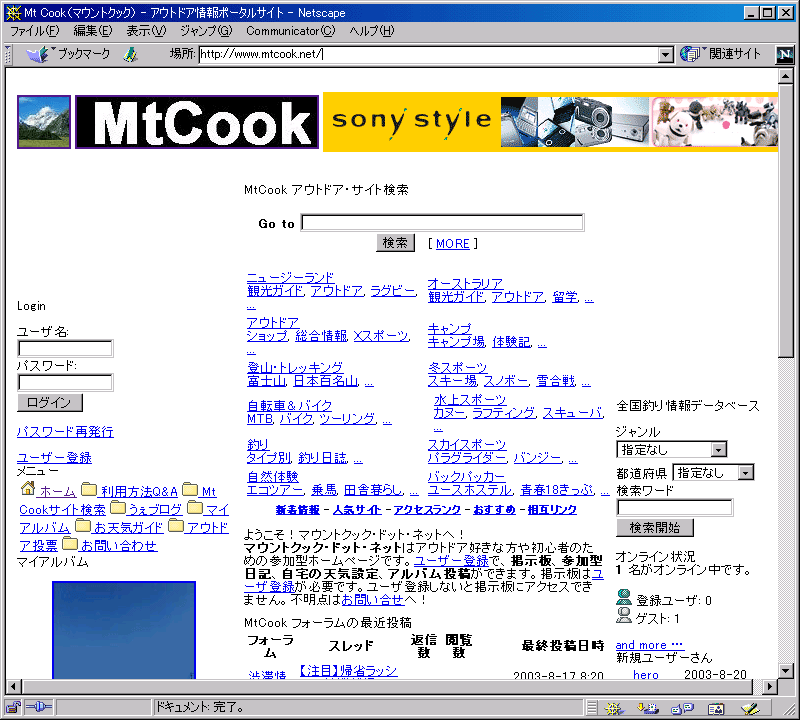The width and height of the screenshot is (800, 720).
Task: Open the ファイル(F) menu
Action: (35, 31)
